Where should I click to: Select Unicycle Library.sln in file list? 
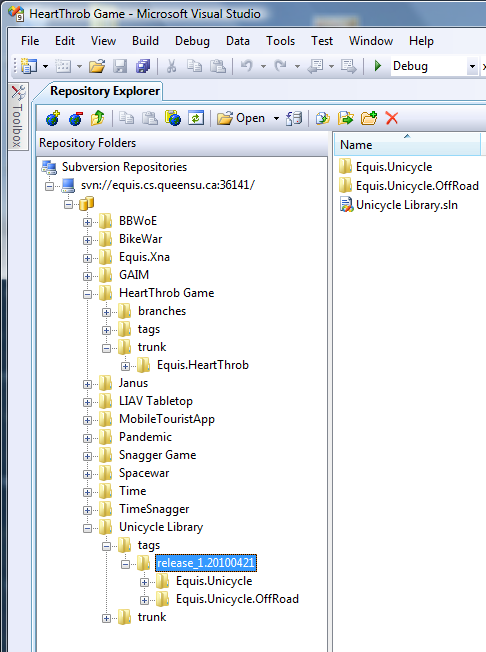pos(407,205)
